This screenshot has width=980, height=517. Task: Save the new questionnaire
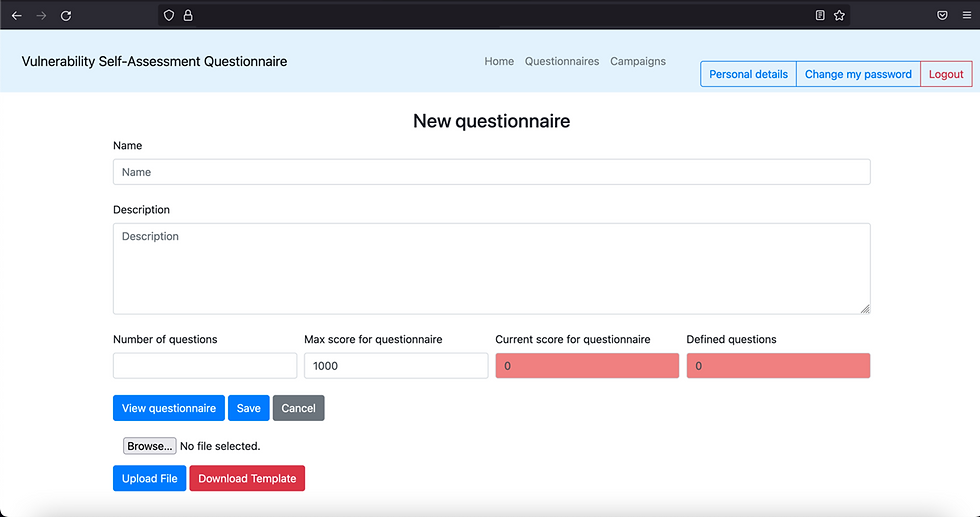(x=249, y=408)
